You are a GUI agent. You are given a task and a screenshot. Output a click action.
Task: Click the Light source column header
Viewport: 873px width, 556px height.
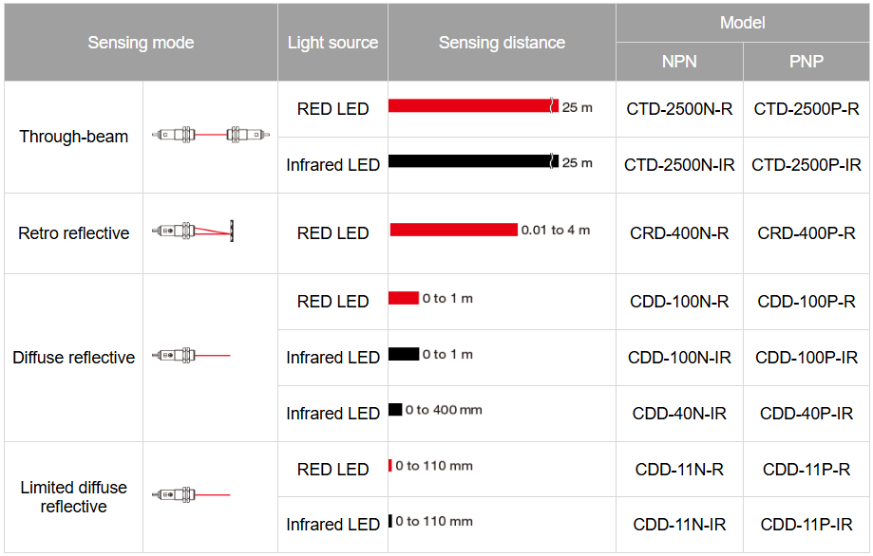click(x=332, y=42)
